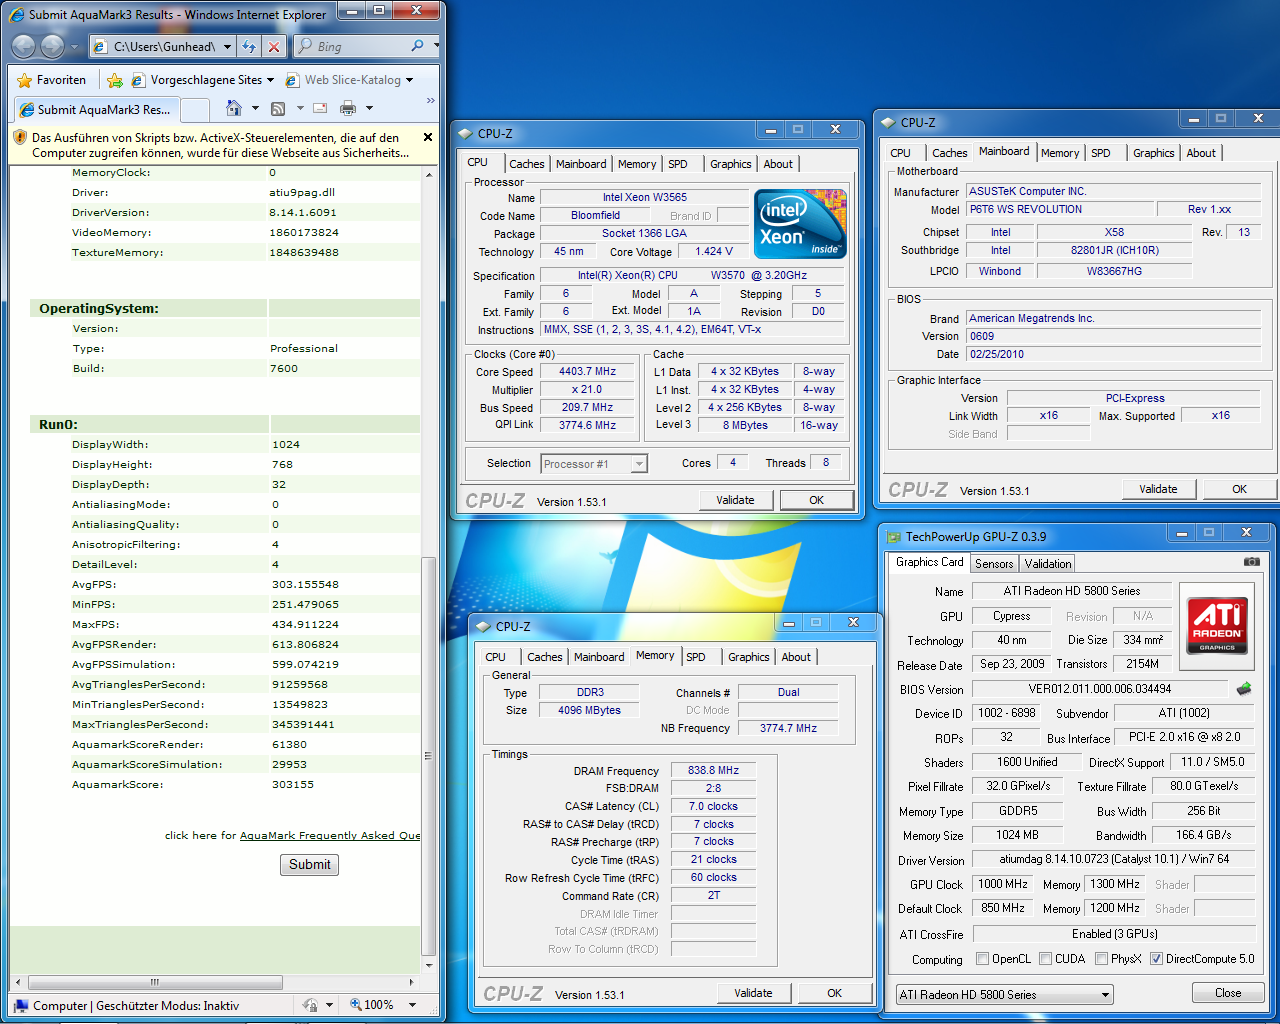Stop loading with the red X button
The image size is (1280, 1024).
click(274, 46)
